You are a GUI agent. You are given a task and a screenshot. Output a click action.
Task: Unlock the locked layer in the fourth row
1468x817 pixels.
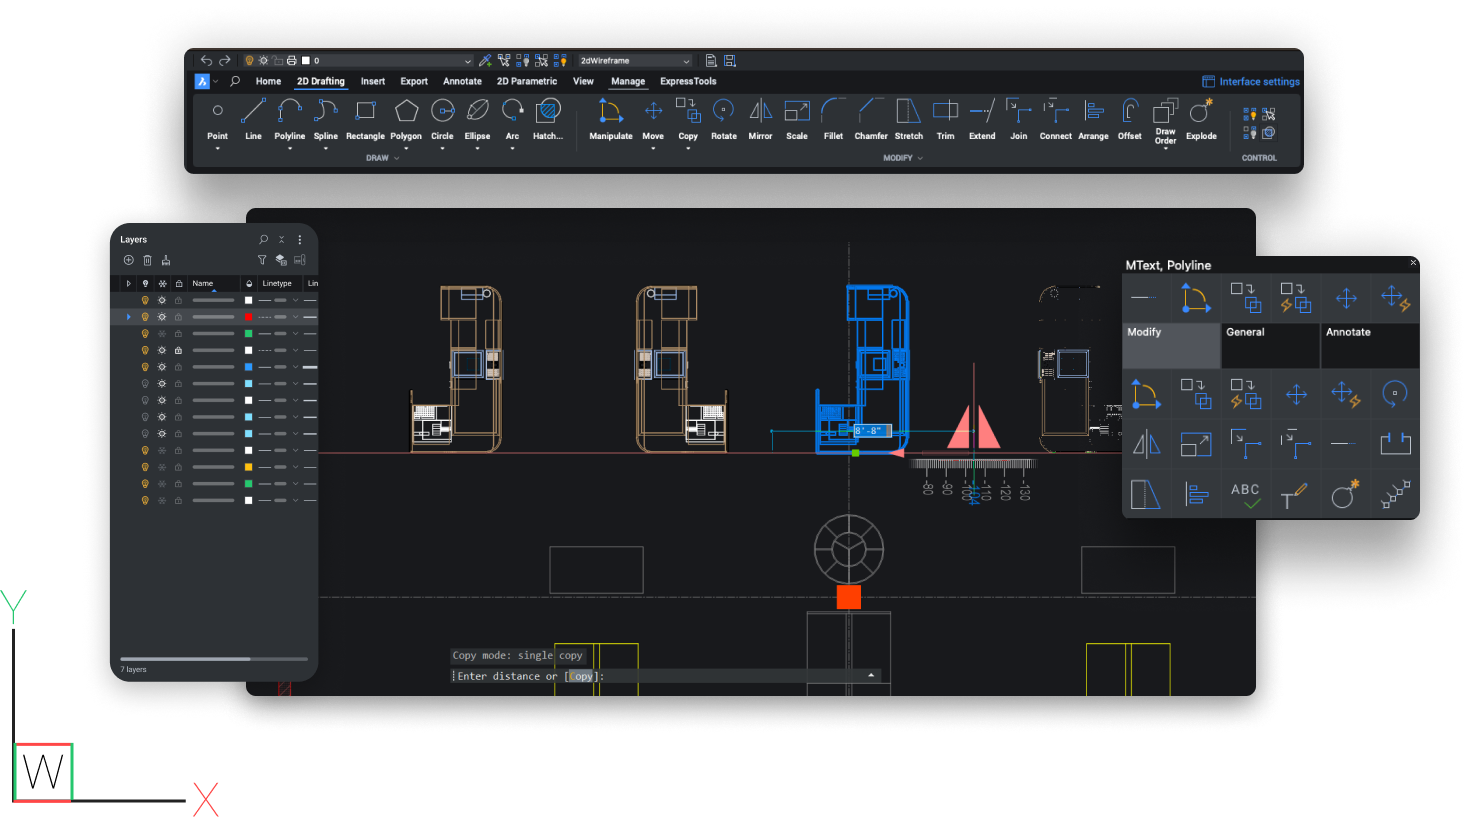[178, 350]
